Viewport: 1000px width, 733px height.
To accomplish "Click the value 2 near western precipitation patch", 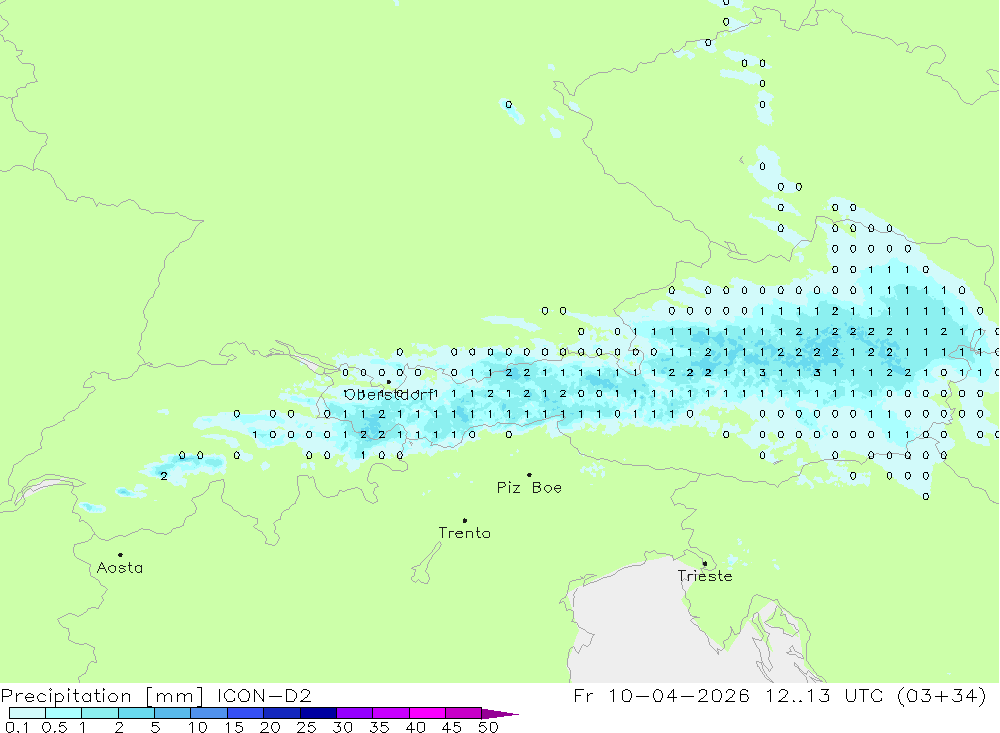I will tap(164, 476).
